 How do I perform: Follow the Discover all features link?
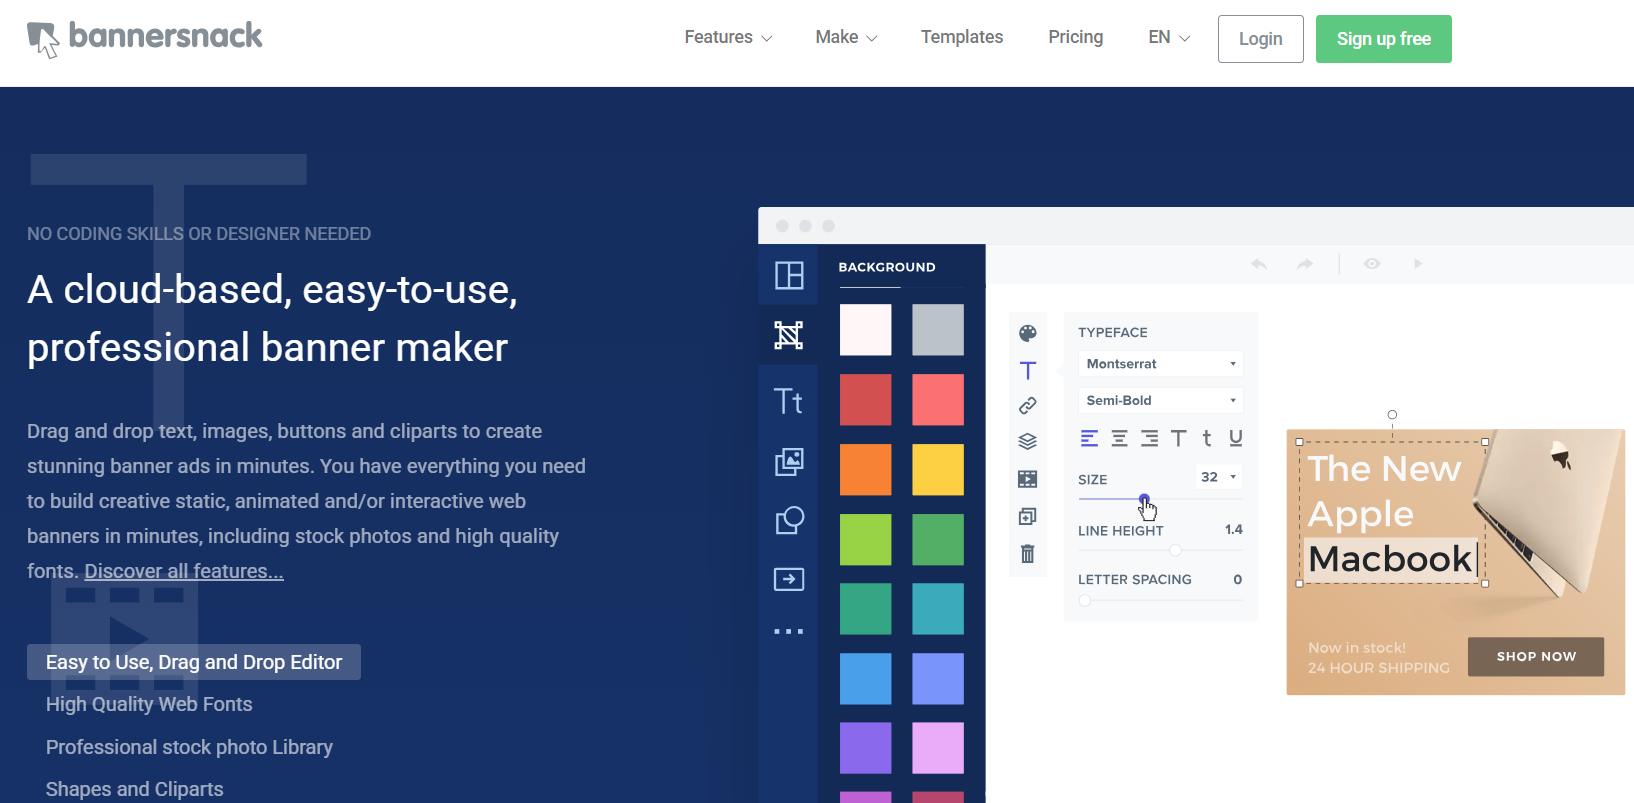click(184, 571)
